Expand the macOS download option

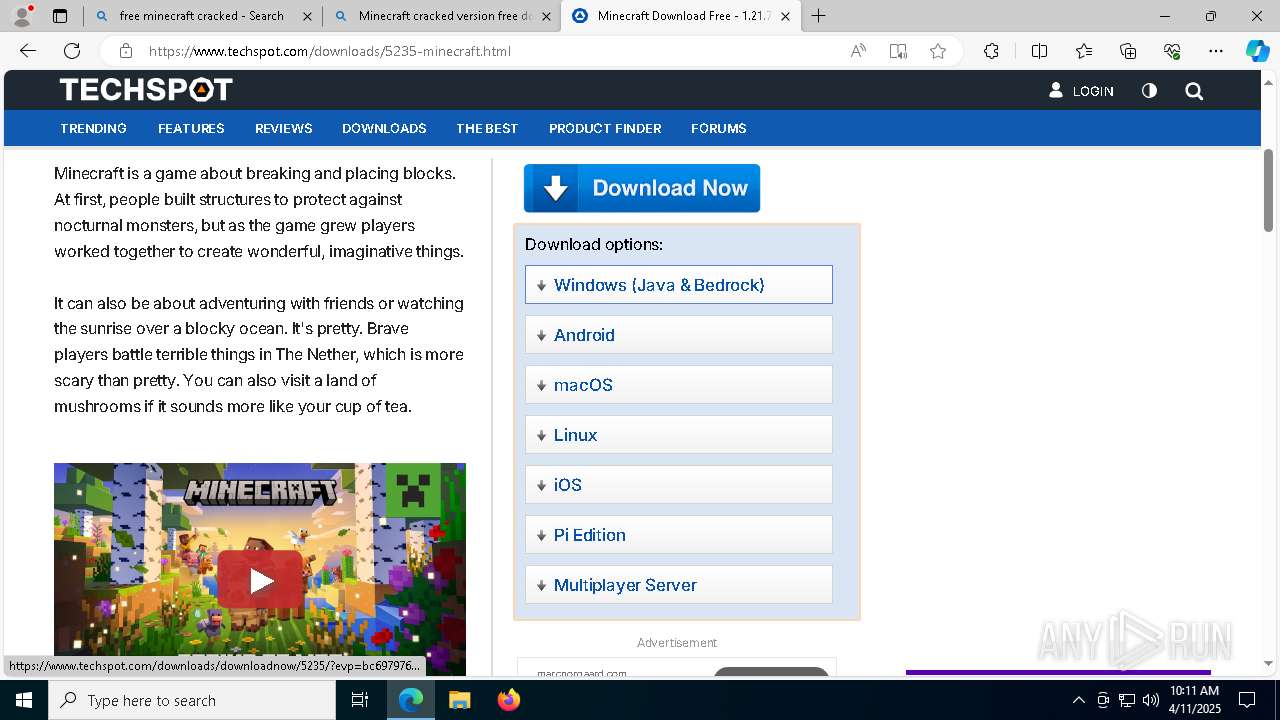coord(679,385)
